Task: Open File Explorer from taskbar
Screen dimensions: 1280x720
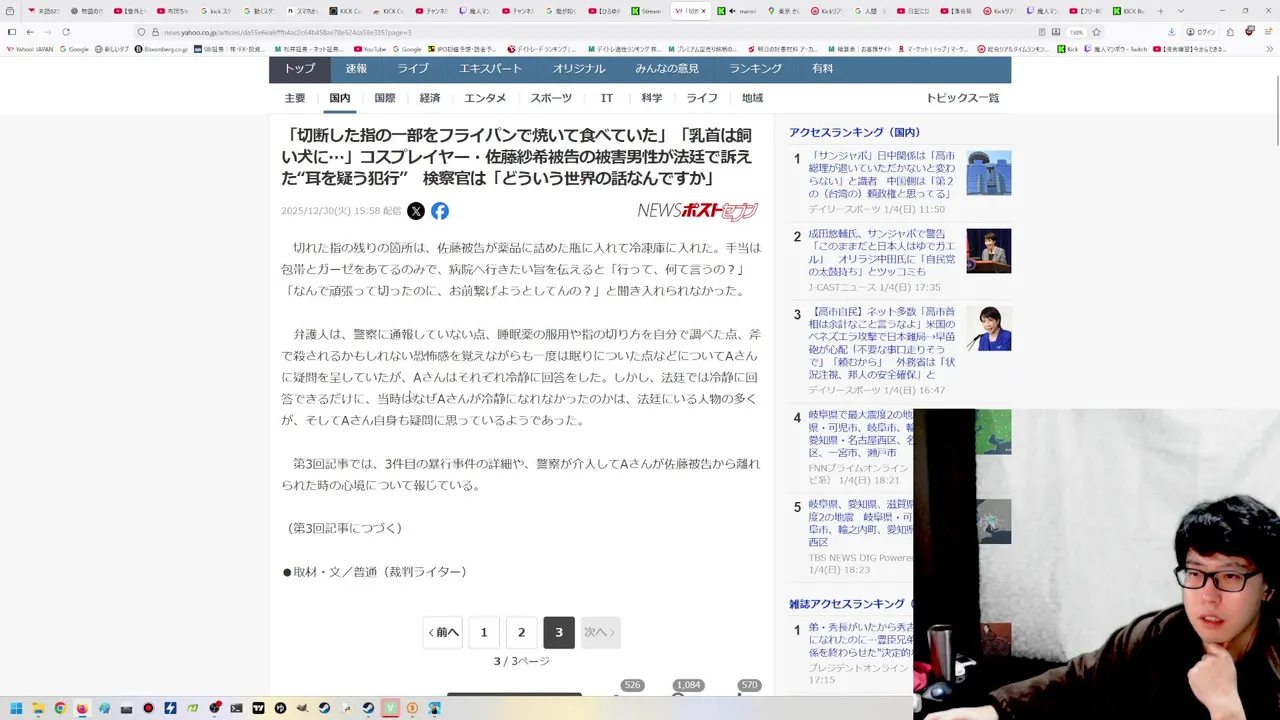Action: (x=38, y=708)
